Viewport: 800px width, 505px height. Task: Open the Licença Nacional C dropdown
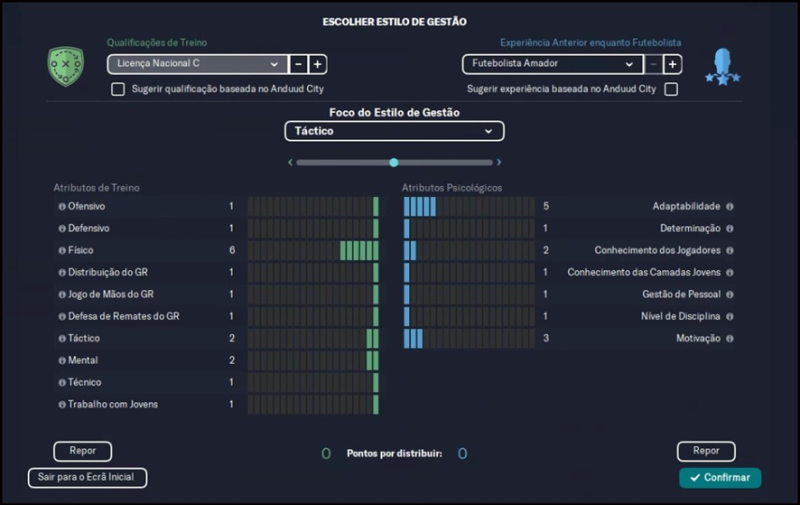click(x=196, y=64)
